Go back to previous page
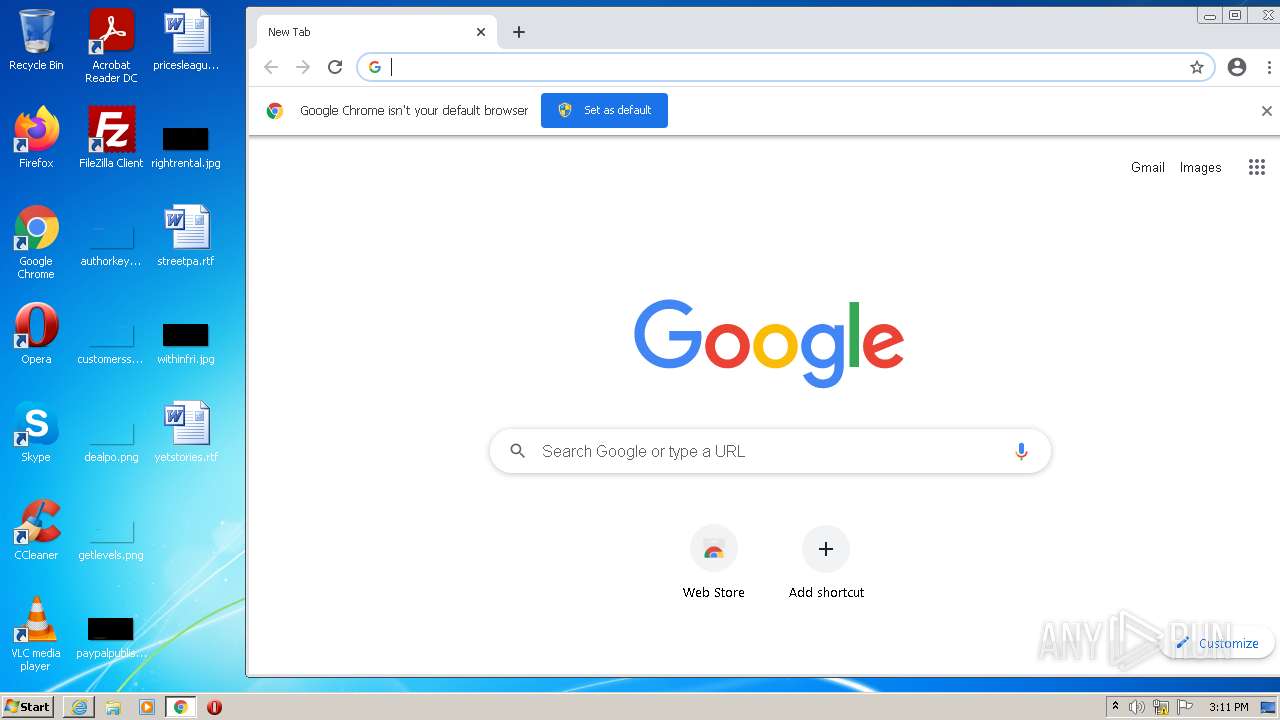 (271, 67)
